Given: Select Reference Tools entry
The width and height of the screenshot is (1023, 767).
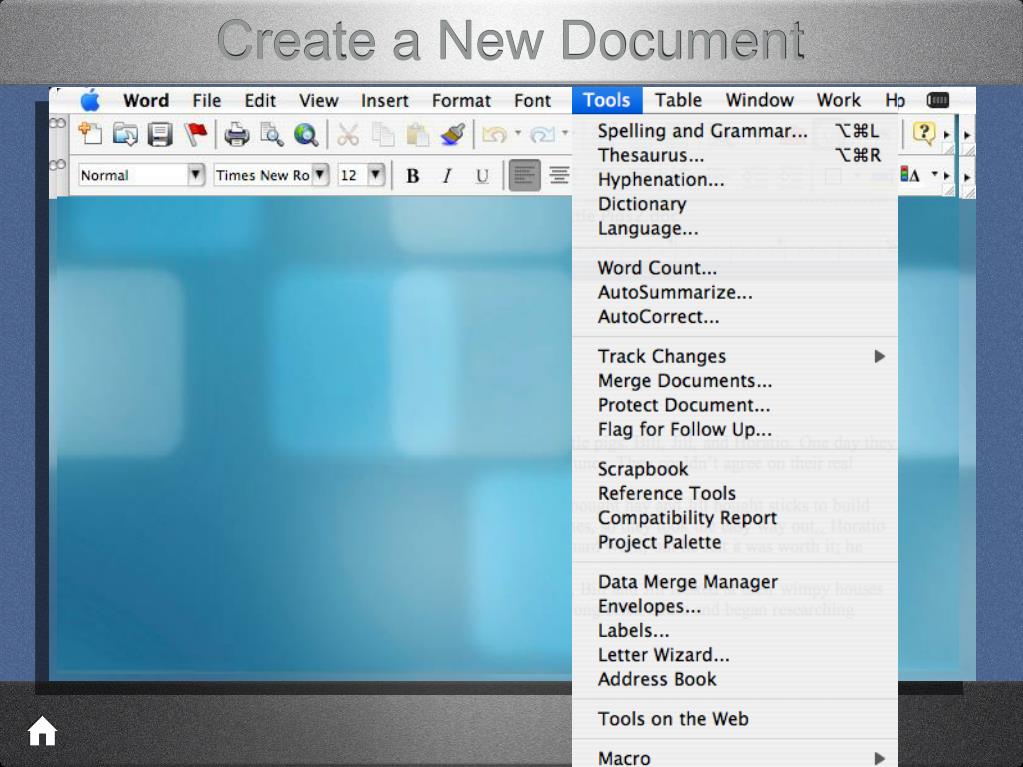Looking at the screenshot, I should coord(735,493).
